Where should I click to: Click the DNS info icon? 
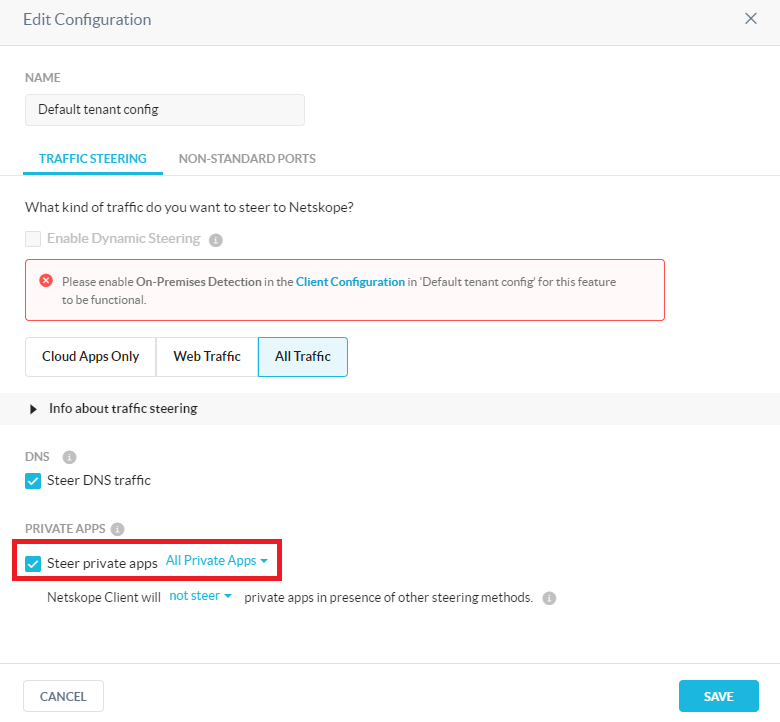point(69,457)
